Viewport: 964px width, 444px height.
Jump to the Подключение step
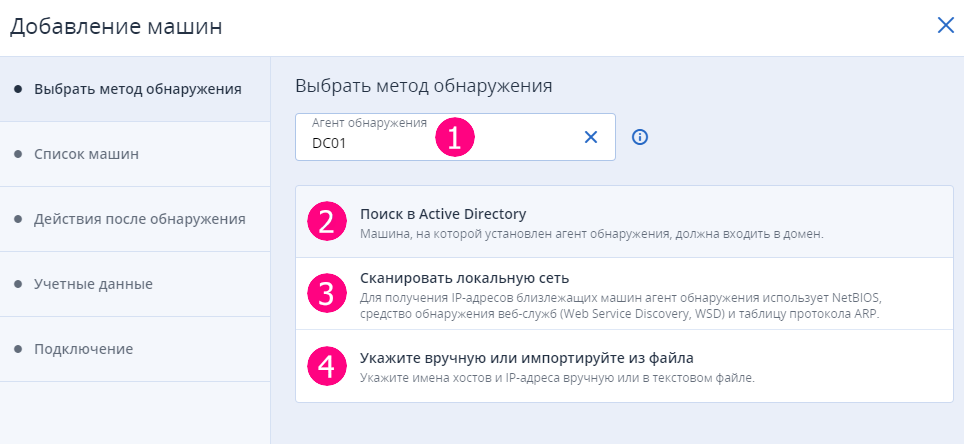point(135,350)
